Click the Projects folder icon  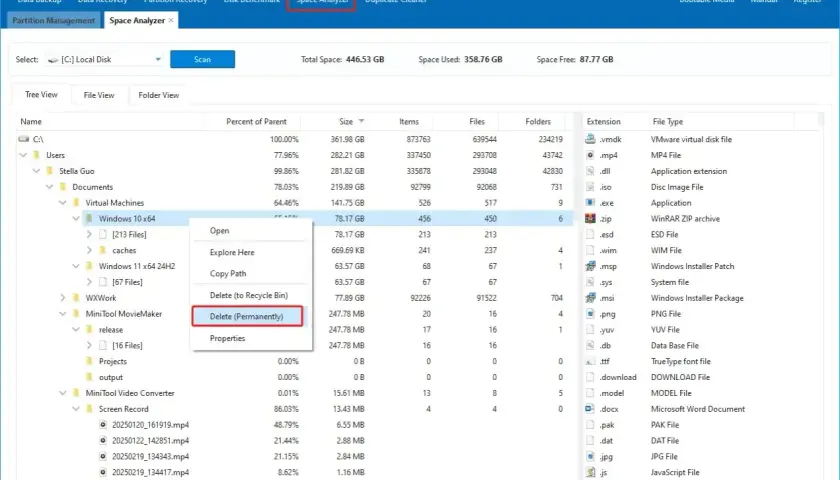point(89,361)
